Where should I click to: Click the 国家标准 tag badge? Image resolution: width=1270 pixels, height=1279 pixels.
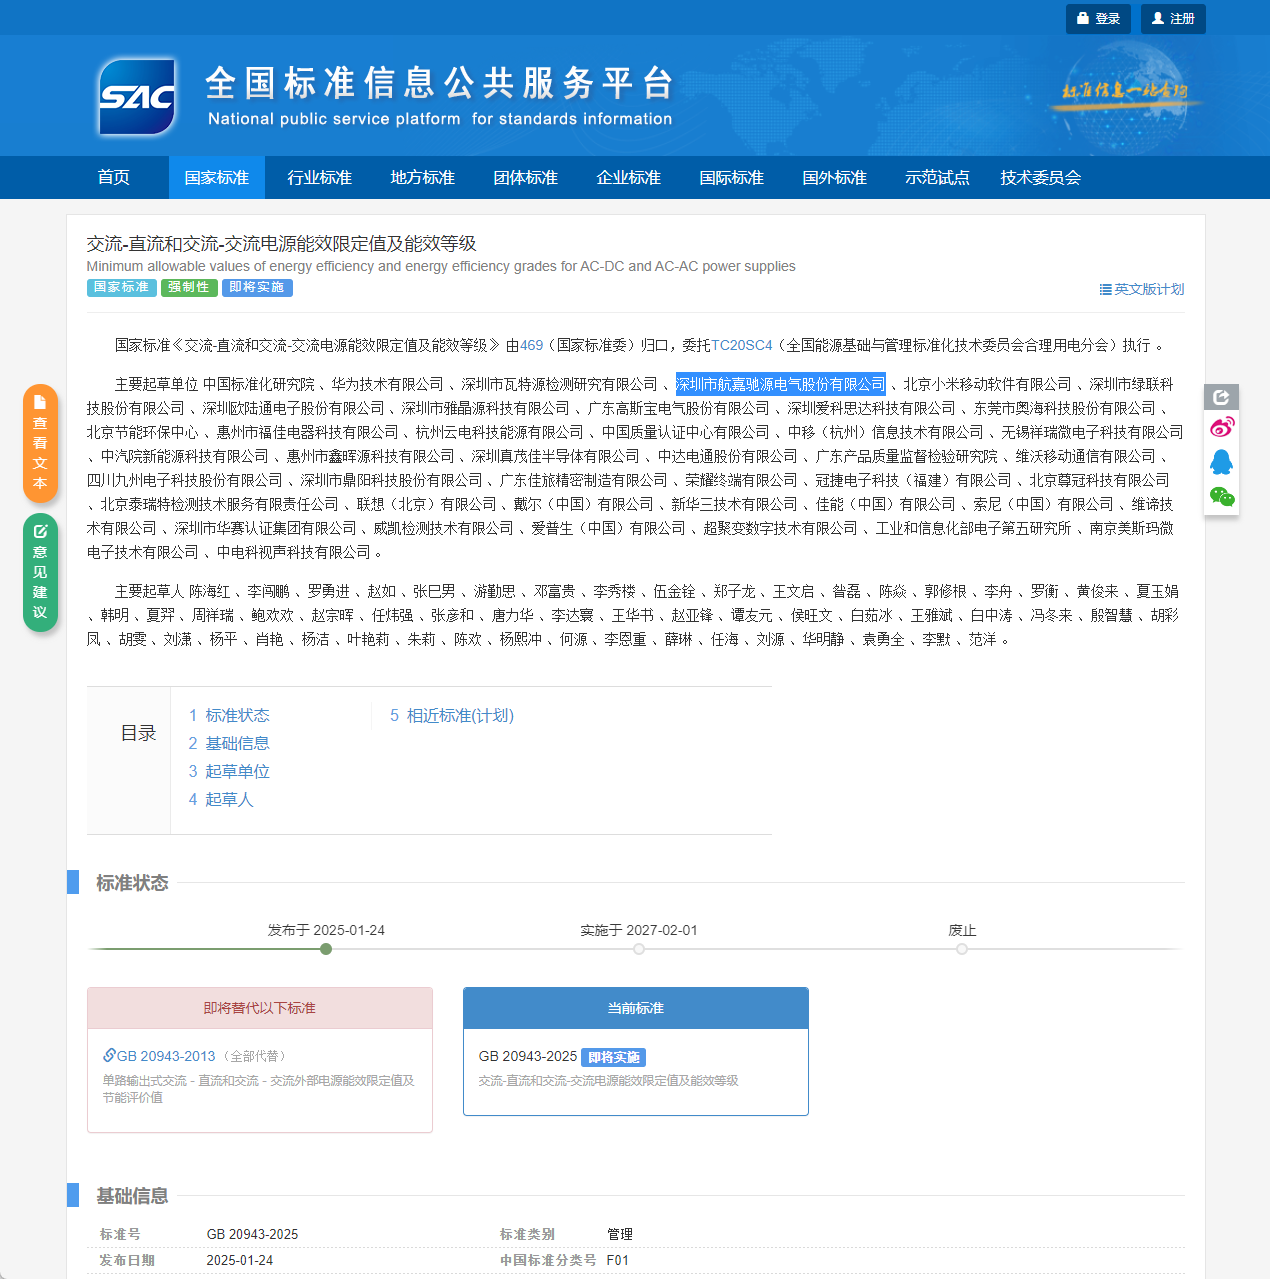121,288
